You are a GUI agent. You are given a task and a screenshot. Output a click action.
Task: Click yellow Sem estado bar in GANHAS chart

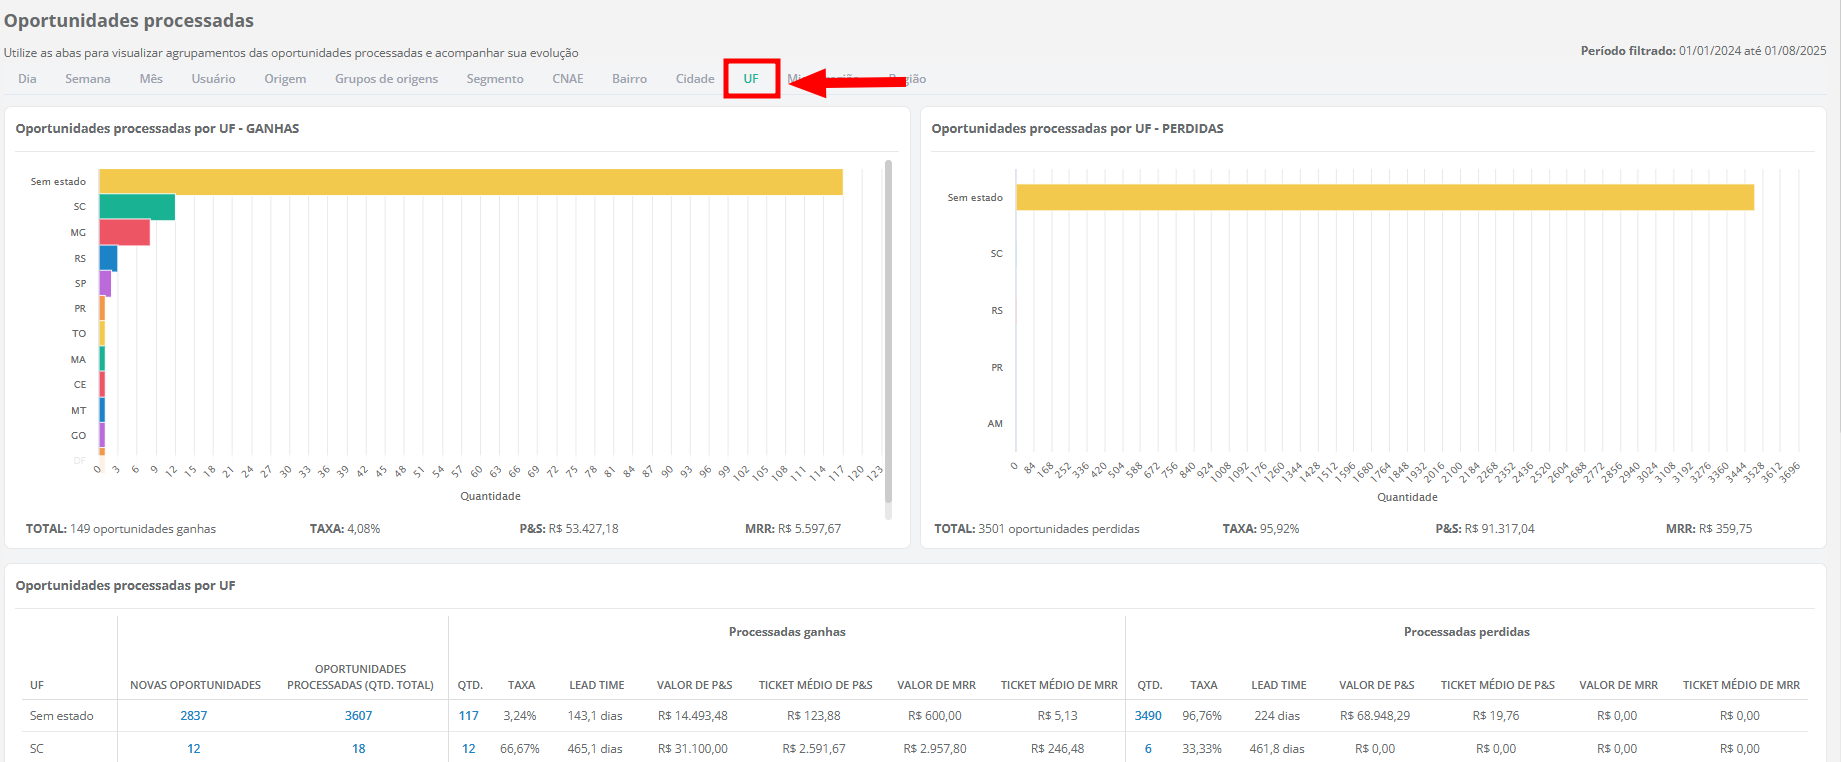coord(470,182)
